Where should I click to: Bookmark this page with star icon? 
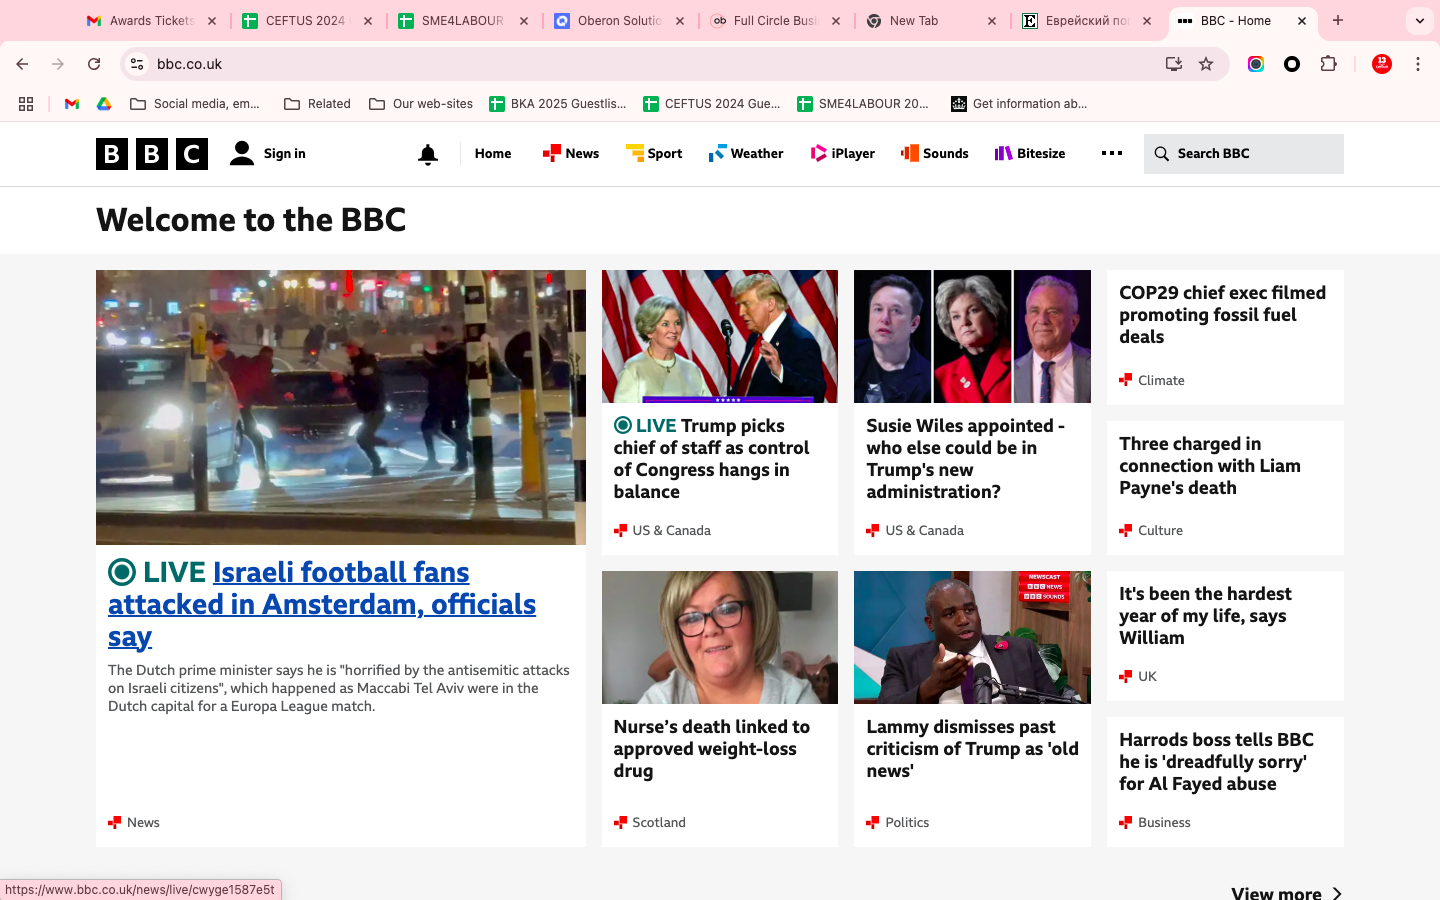coord(1206,64)
